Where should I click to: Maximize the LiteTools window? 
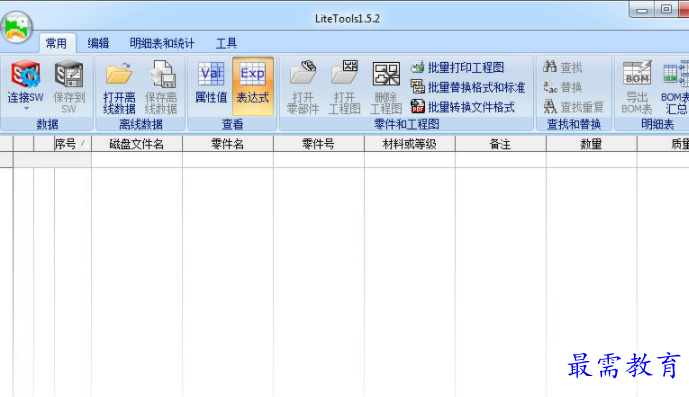666,10
